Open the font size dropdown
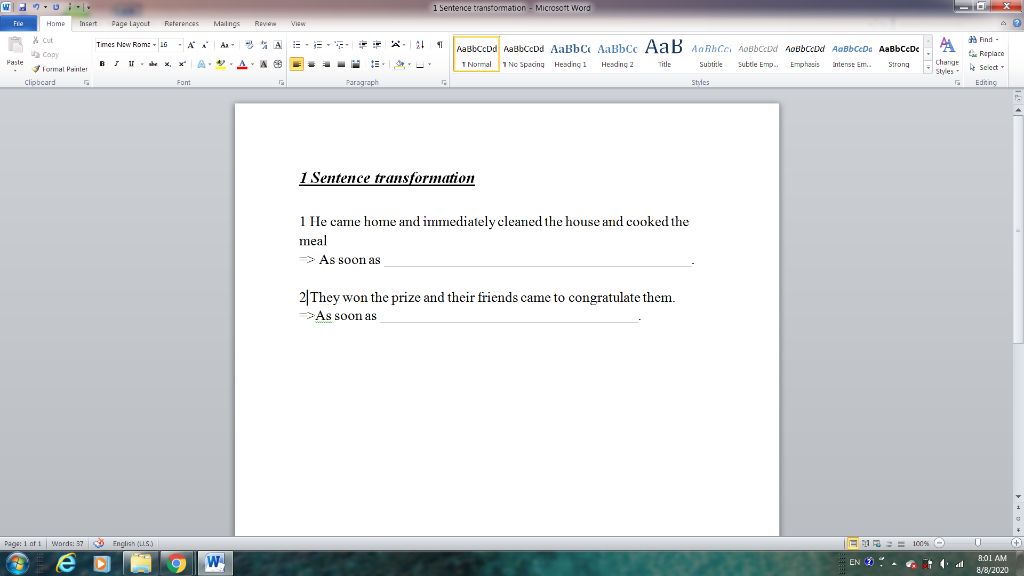The width and height of the screenshot is (1024, 576). click(x=180, y=45)
